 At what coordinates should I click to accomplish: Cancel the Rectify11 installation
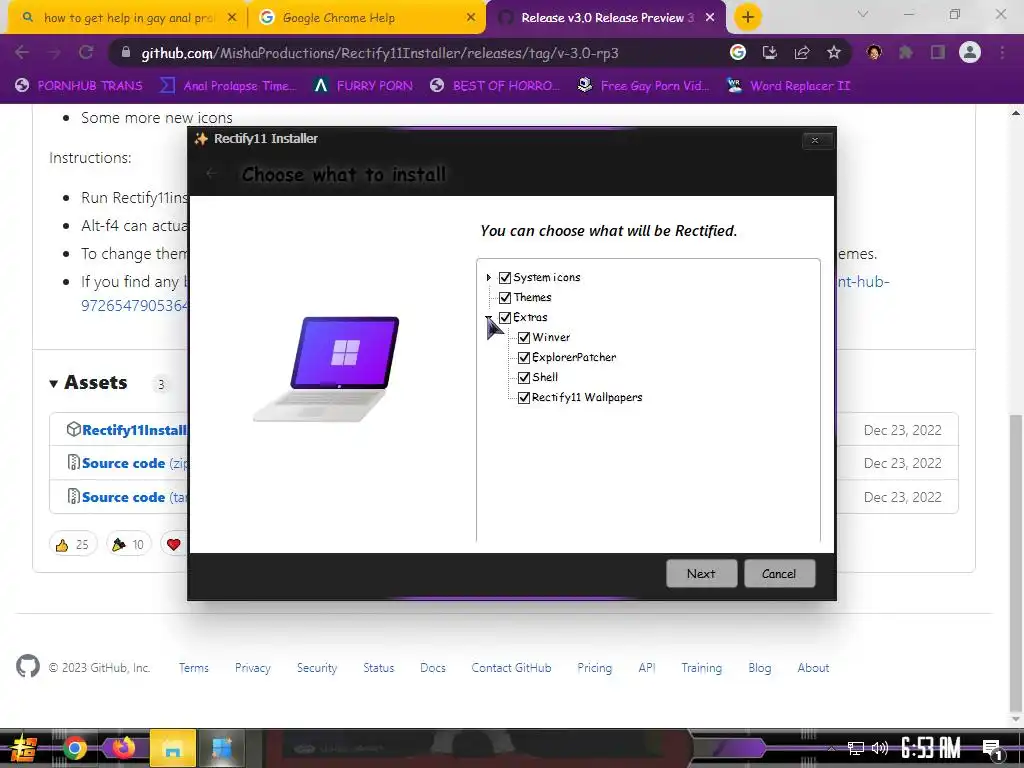(779, 573)
